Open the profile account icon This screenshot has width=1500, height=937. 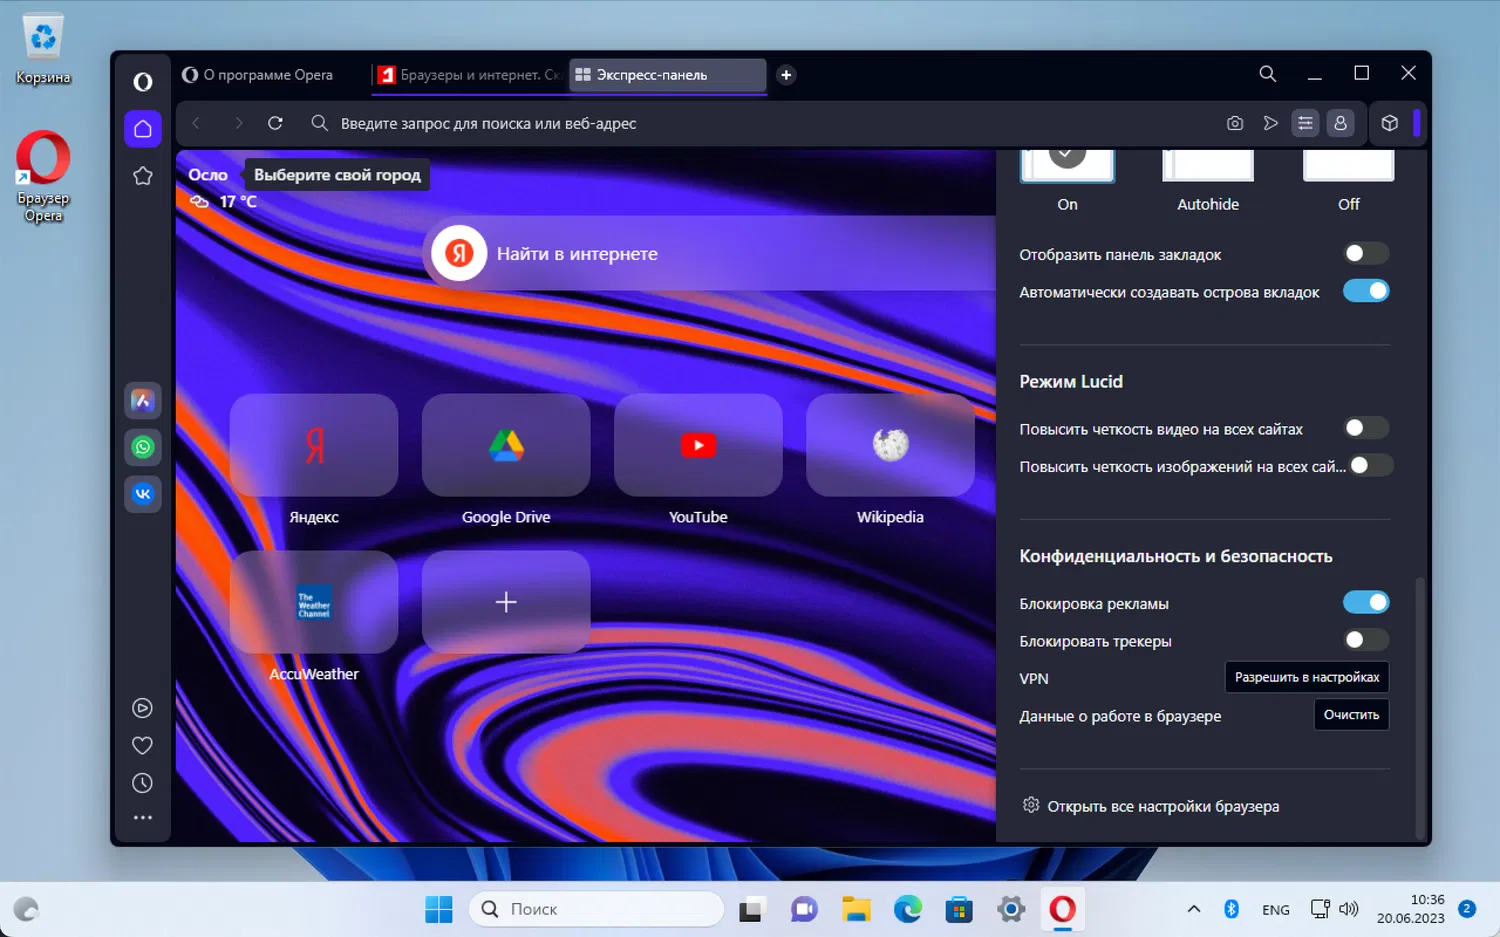tap(1340, 123)
